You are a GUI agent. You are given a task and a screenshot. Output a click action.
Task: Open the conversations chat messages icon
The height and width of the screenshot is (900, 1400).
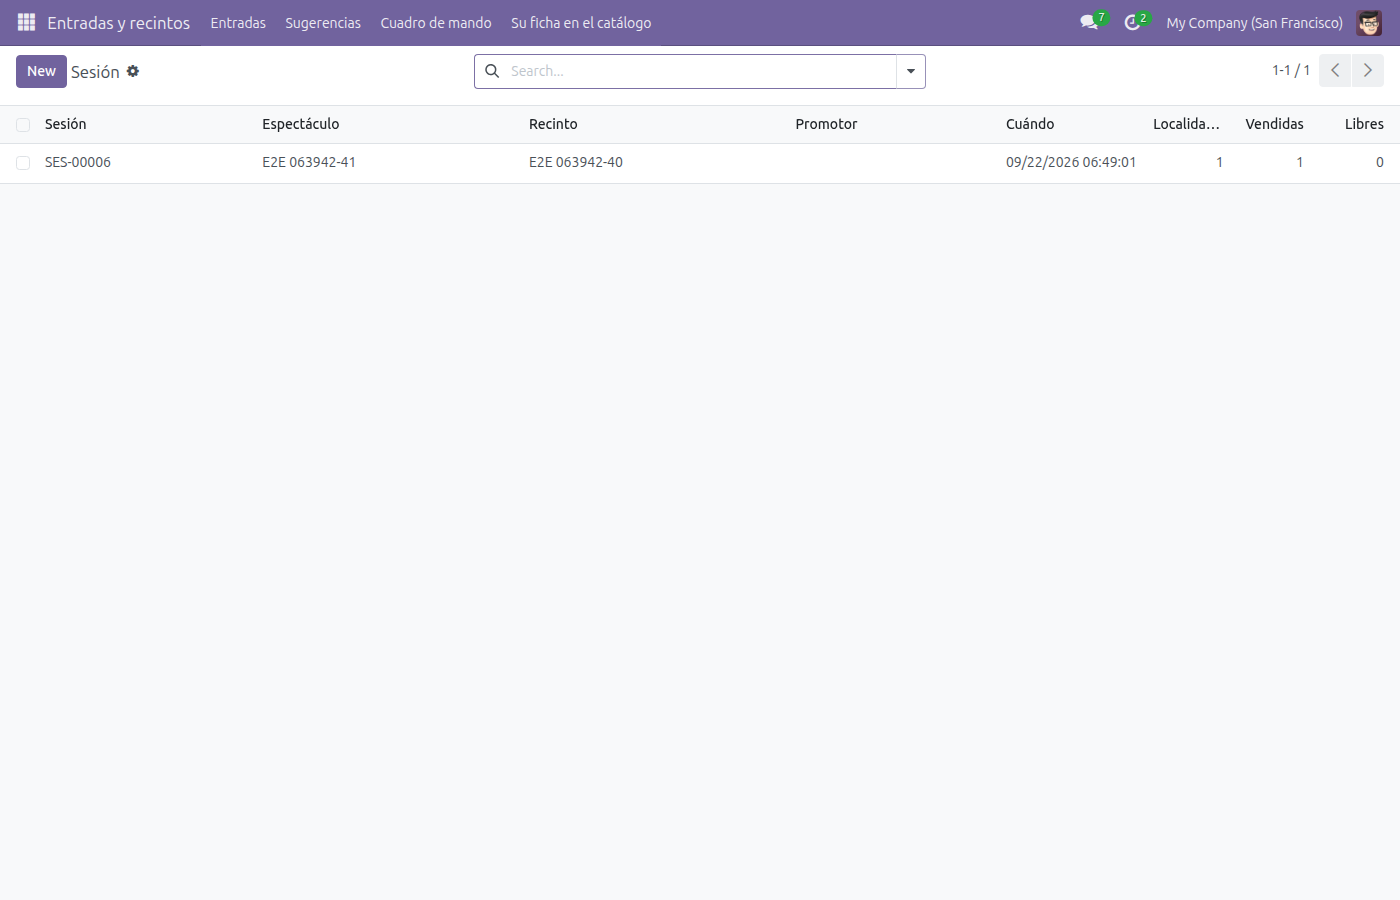tap(1089, 22)
